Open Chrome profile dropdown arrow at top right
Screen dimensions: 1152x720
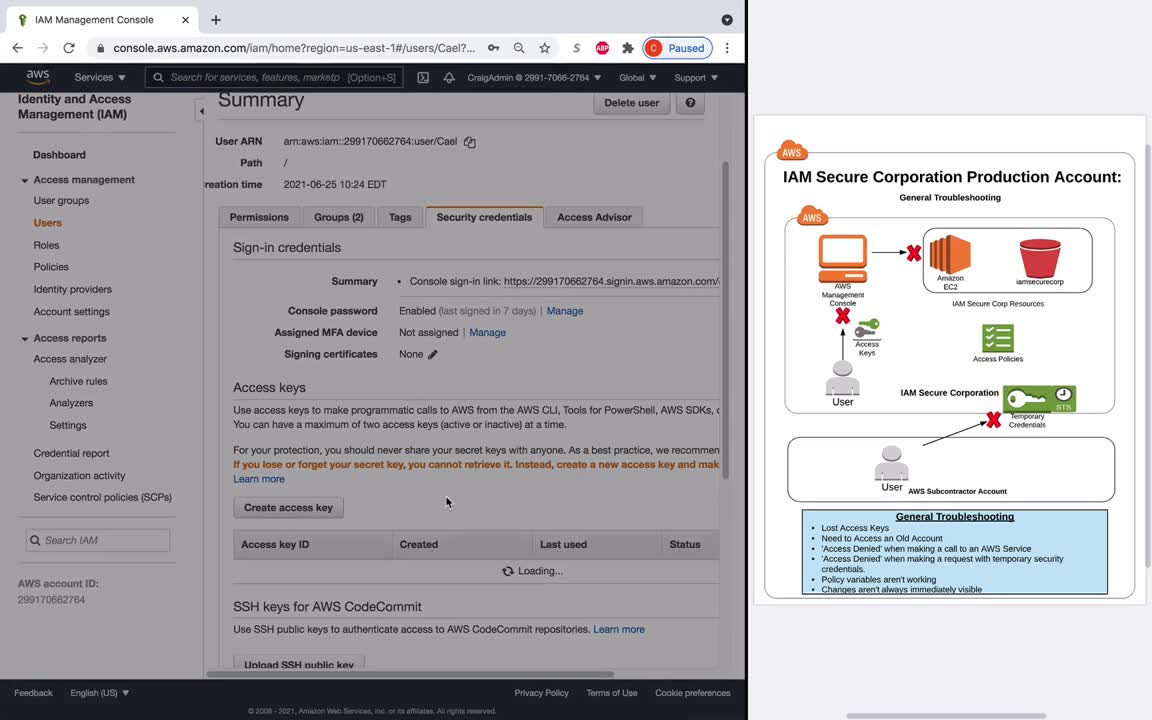pyautogui.click(x=727, y=20)
